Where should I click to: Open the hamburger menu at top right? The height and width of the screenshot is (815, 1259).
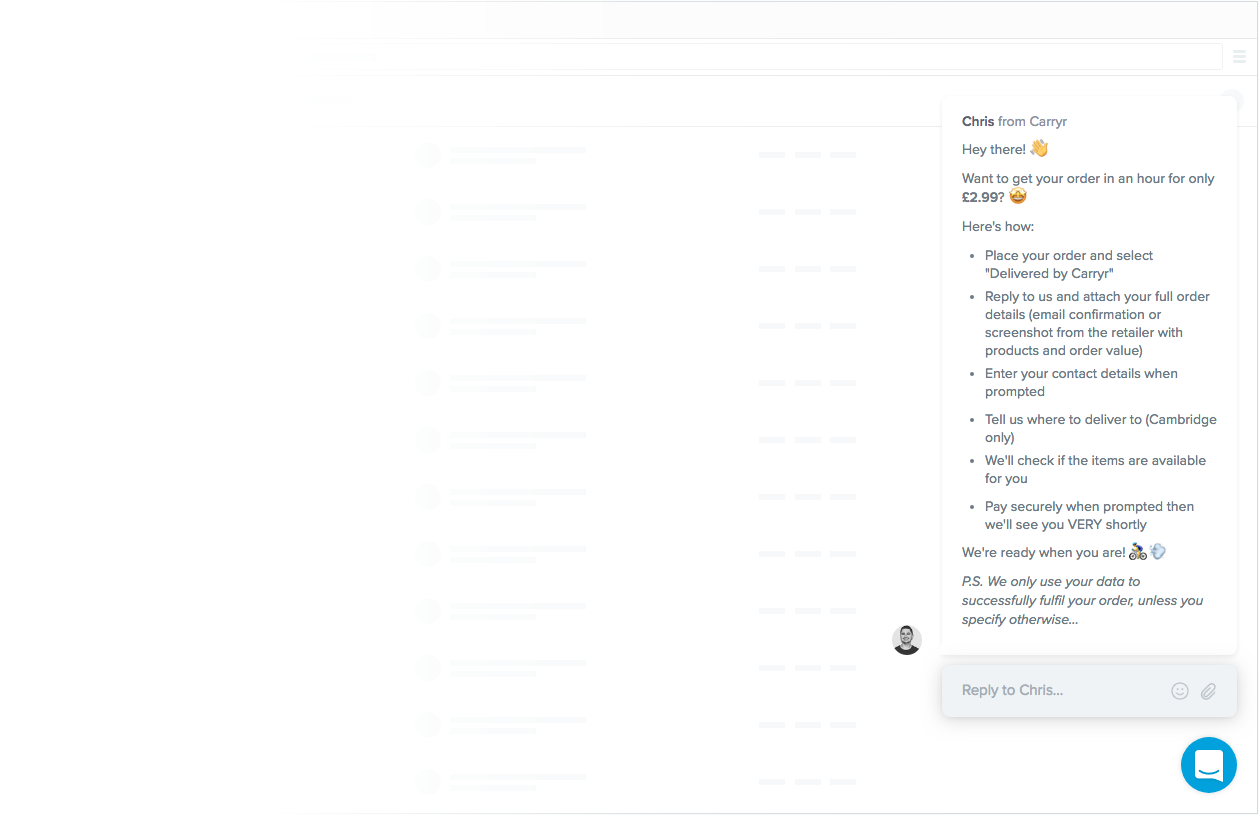1240,57
